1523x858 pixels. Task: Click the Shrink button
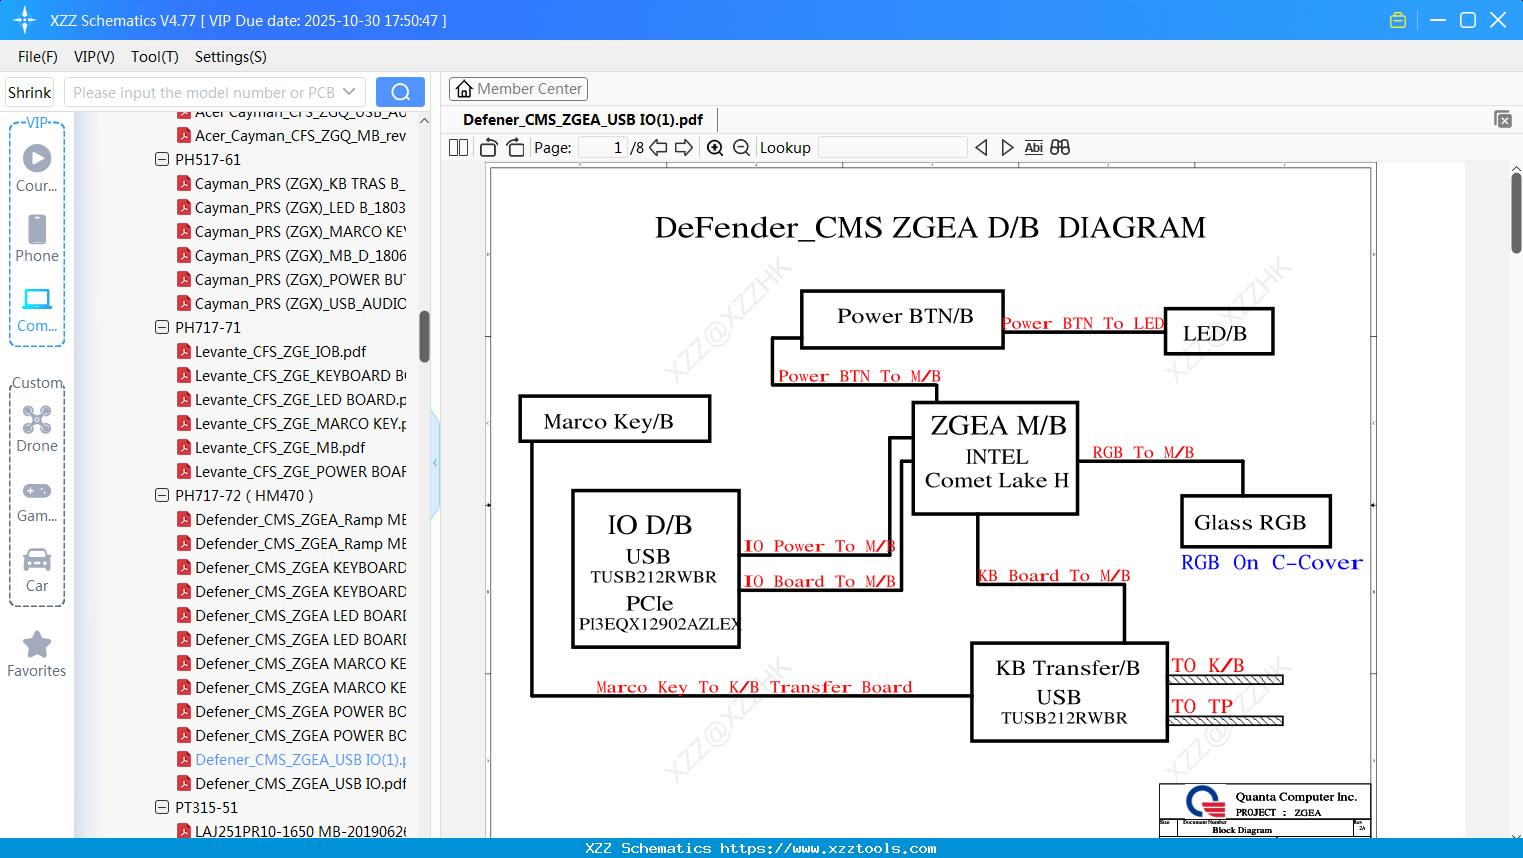click(x=29, y=92)
